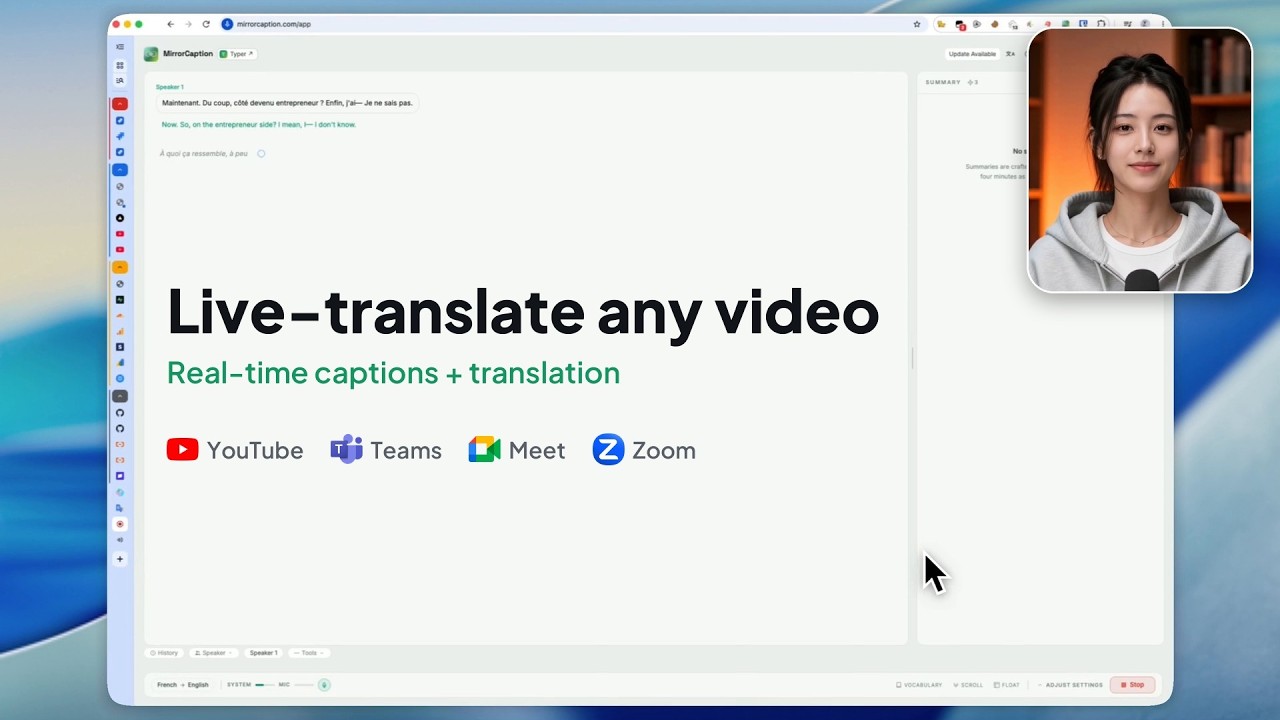The height and width of the screenshot is (720, 1280).
Task: Click the speaker sound icon in sidebar bottom
Action: coord(120,540)
